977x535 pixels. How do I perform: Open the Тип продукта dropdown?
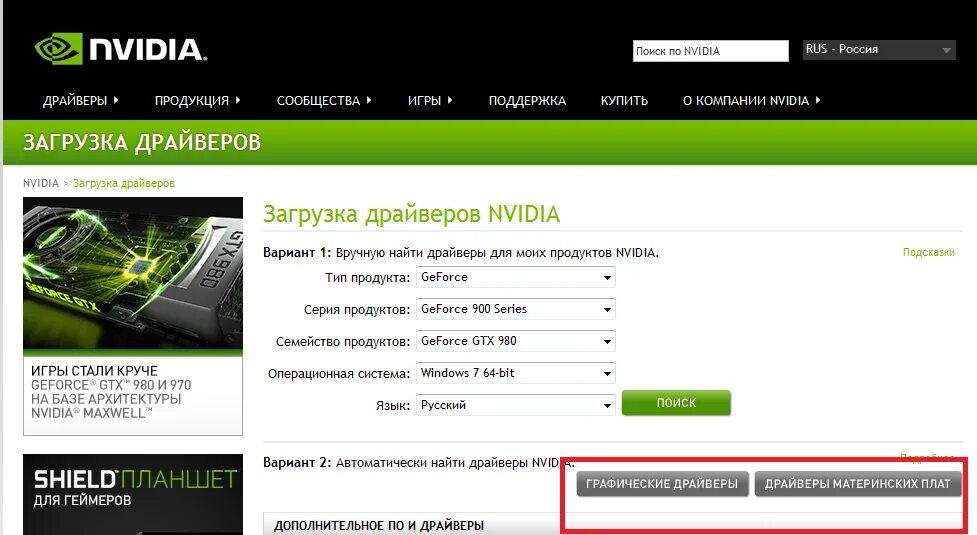(x=516, y=277)
